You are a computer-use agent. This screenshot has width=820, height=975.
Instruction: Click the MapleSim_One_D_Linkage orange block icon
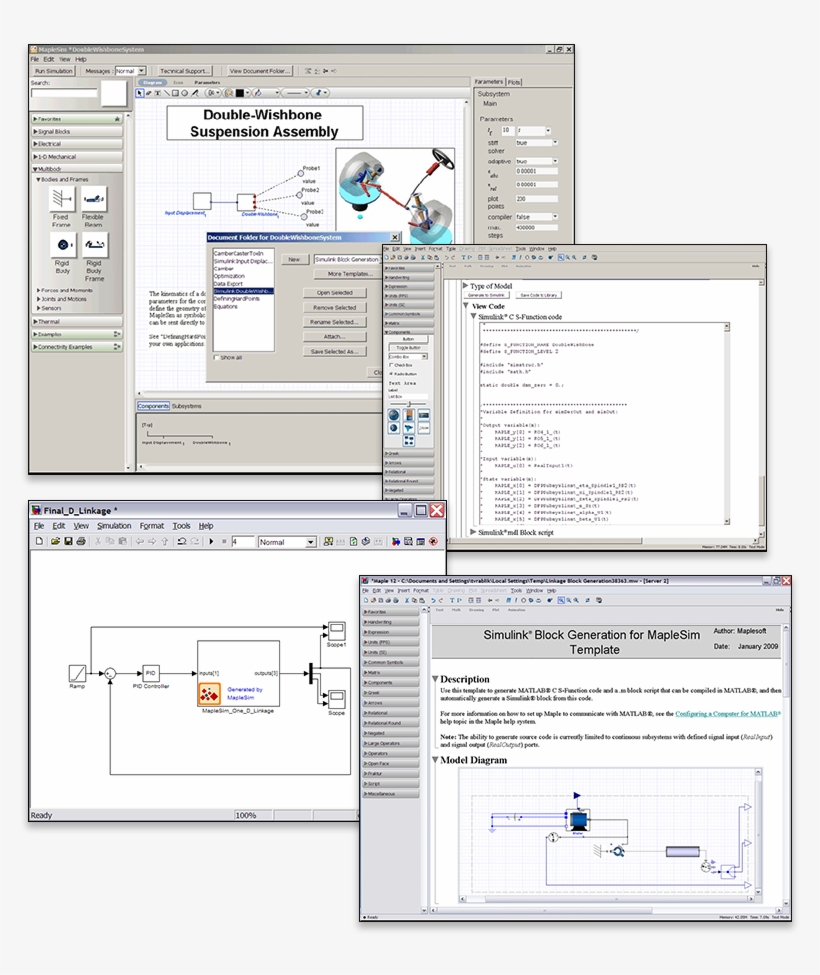coord(209,694)
